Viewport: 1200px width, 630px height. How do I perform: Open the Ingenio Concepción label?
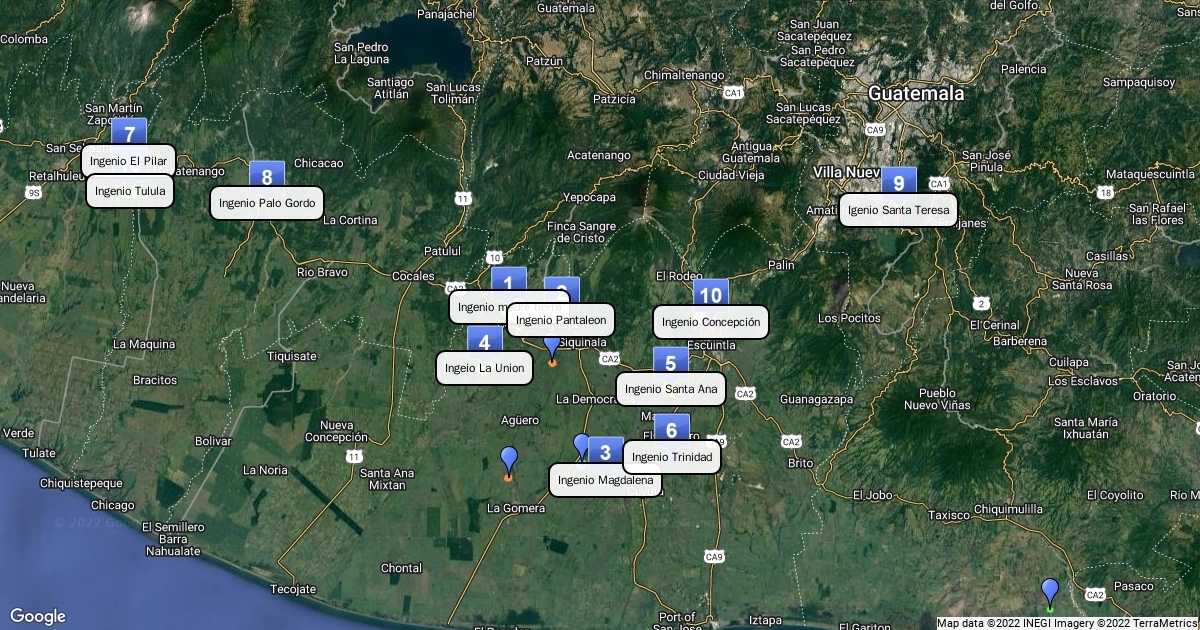(711, 322)
